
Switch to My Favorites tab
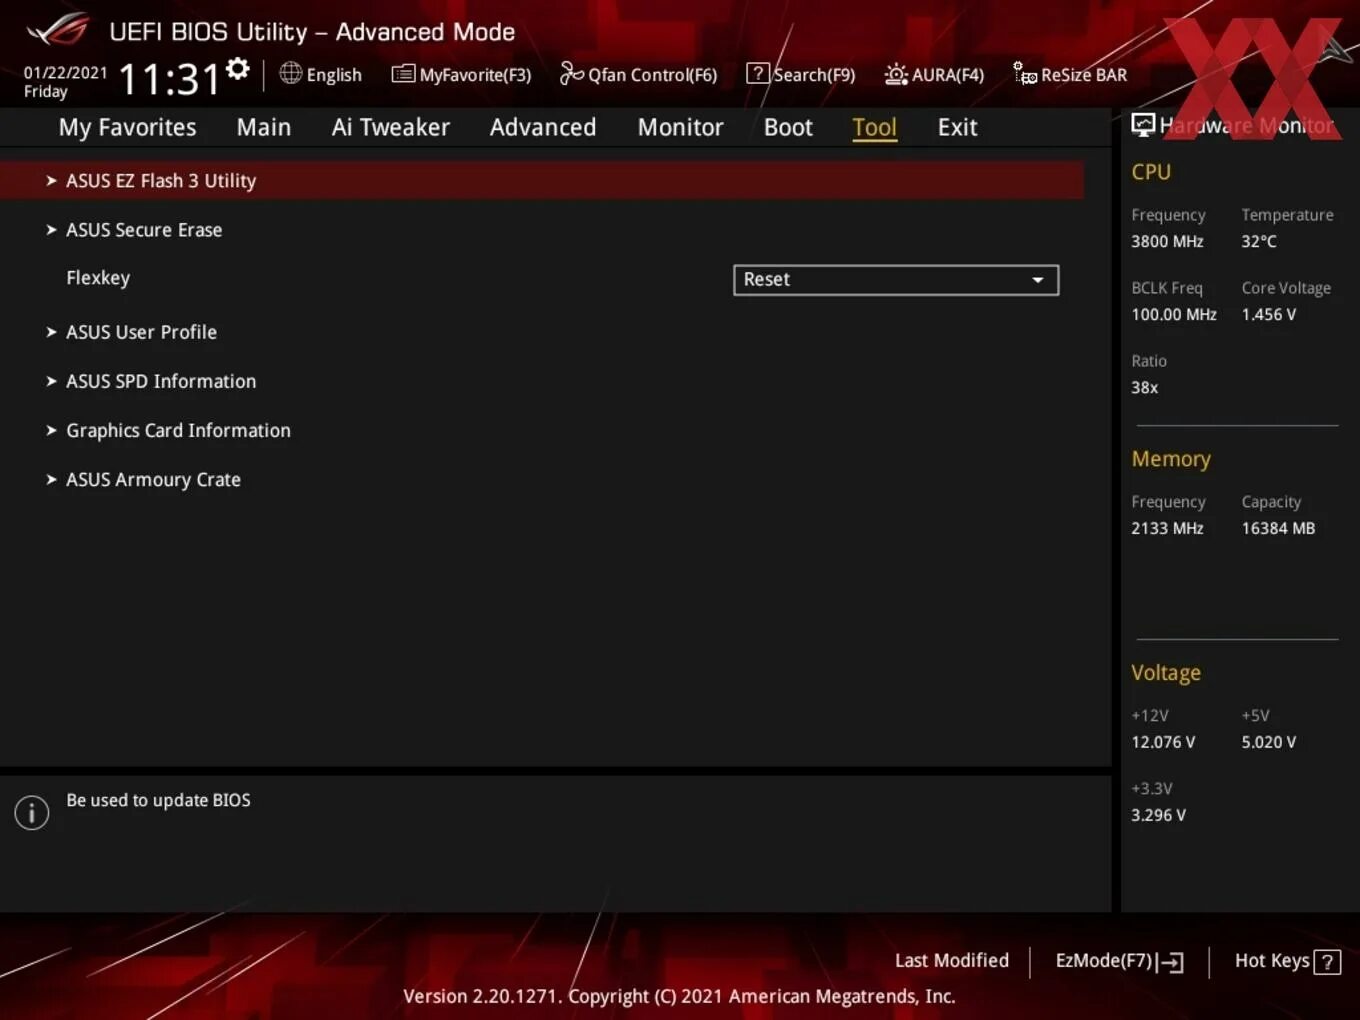click(127, 127)
